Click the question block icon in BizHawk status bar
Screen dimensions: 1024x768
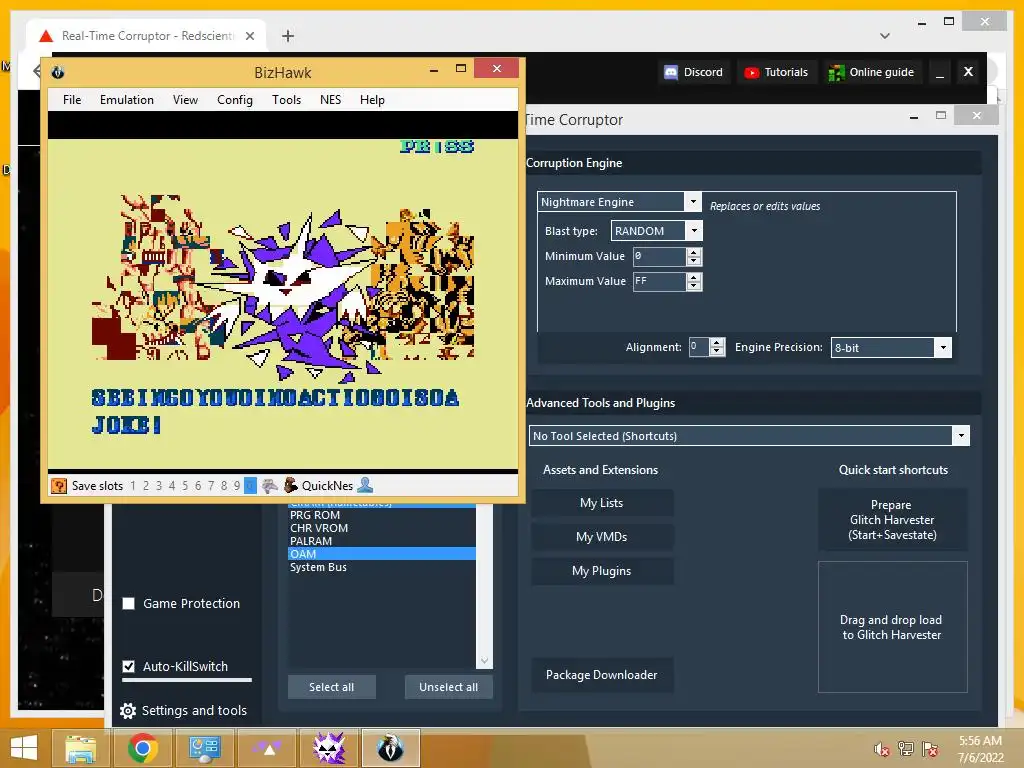point(59,486)
